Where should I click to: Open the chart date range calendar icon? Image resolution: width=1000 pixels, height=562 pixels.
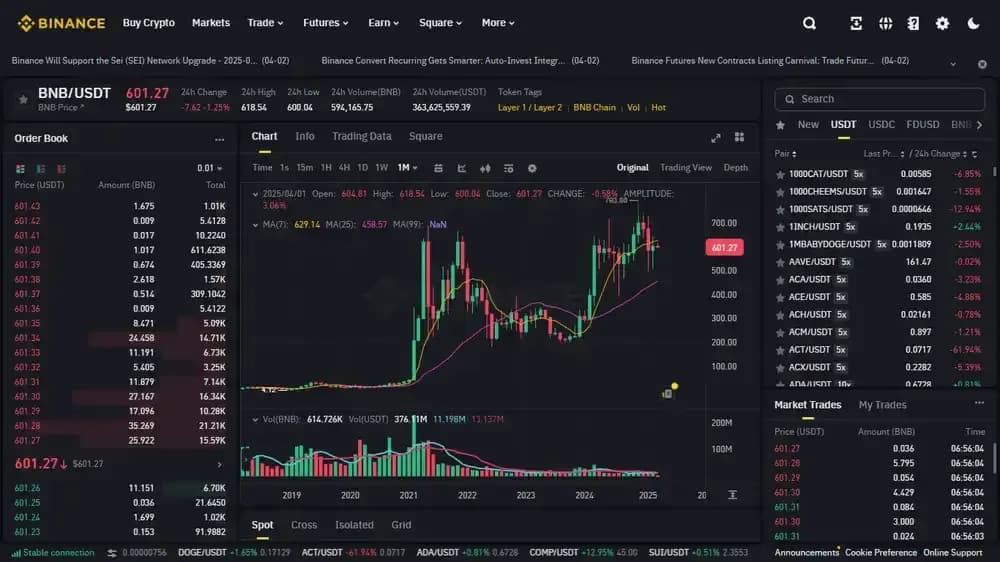click(x=438, y=168)
